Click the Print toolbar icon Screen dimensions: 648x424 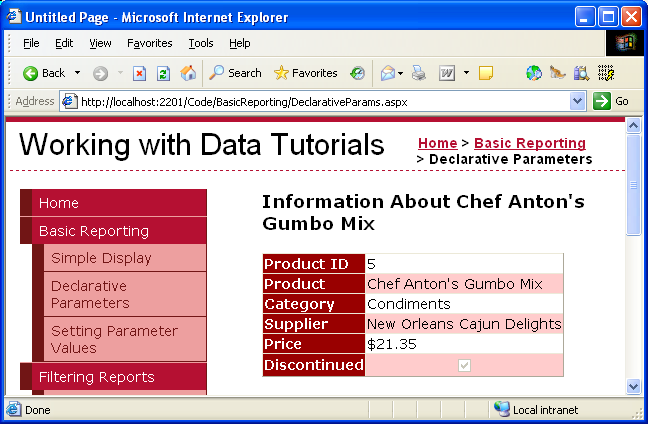pos(419,73)
